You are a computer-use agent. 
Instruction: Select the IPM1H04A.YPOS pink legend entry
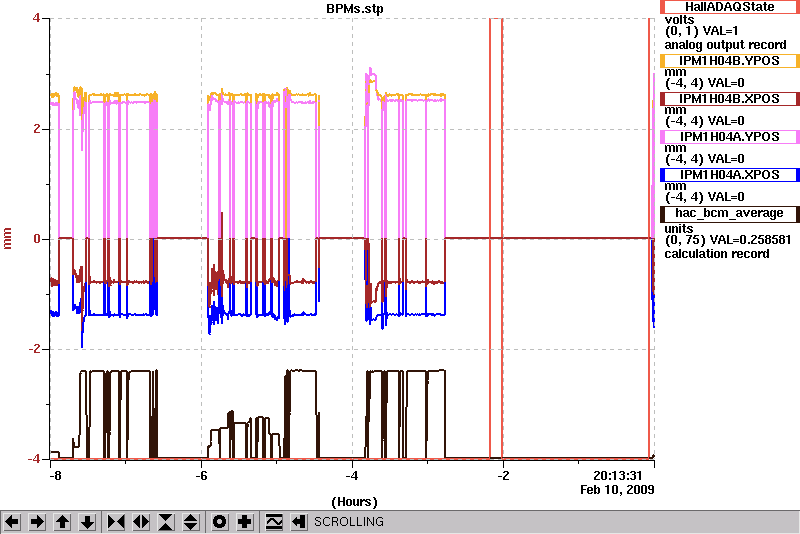[730, 137]
